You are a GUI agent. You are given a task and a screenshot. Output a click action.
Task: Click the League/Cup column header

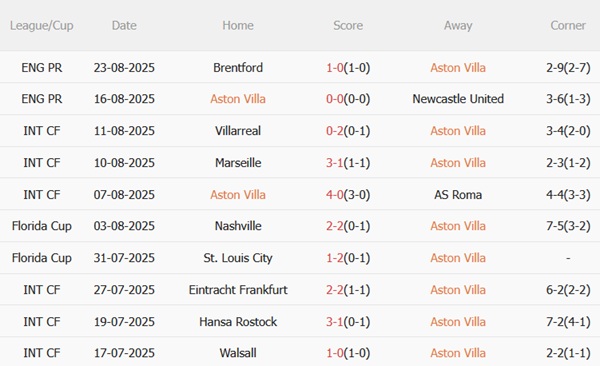tap(41, 26)
